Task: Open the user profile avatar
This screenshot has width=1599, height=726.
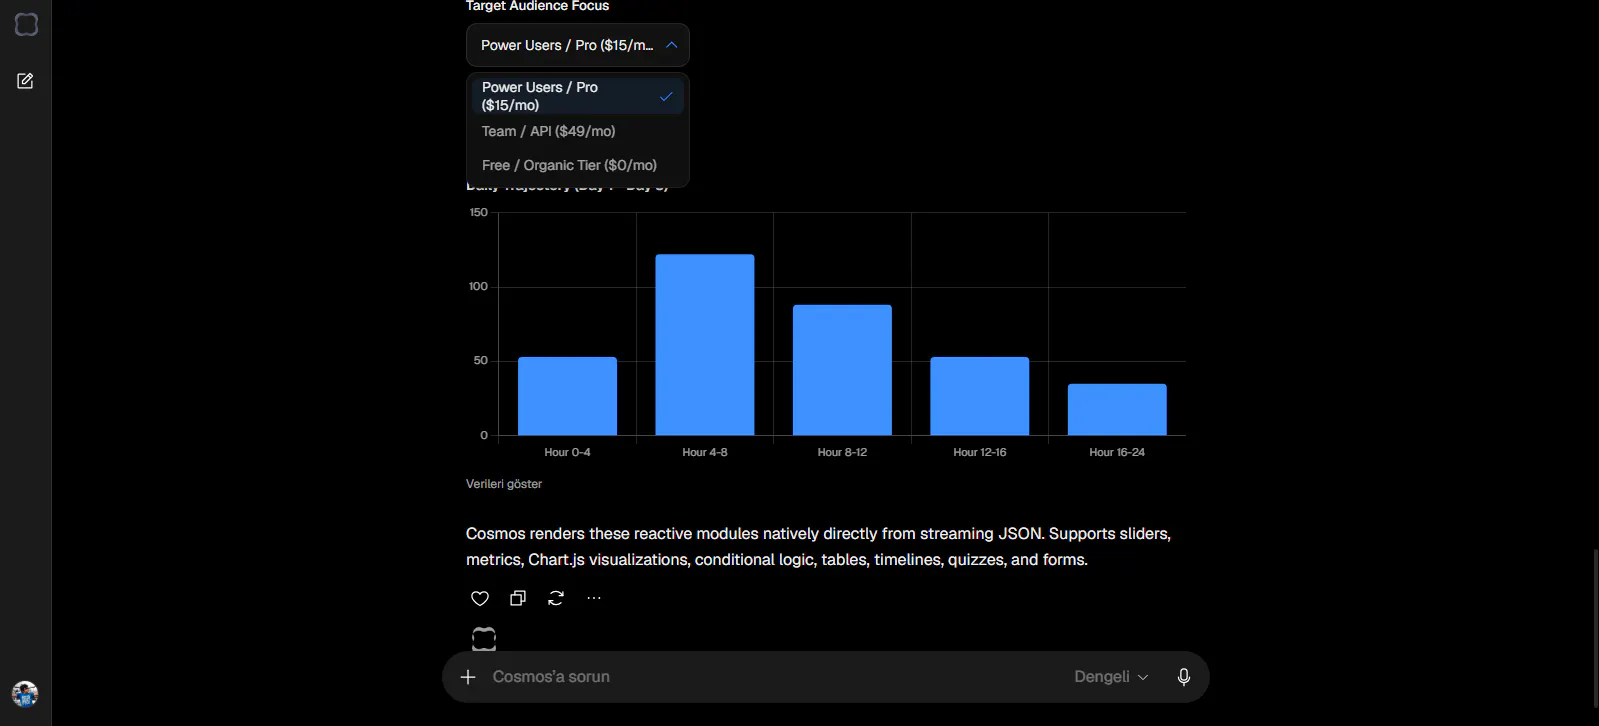Action: click(x=25, y=694)
